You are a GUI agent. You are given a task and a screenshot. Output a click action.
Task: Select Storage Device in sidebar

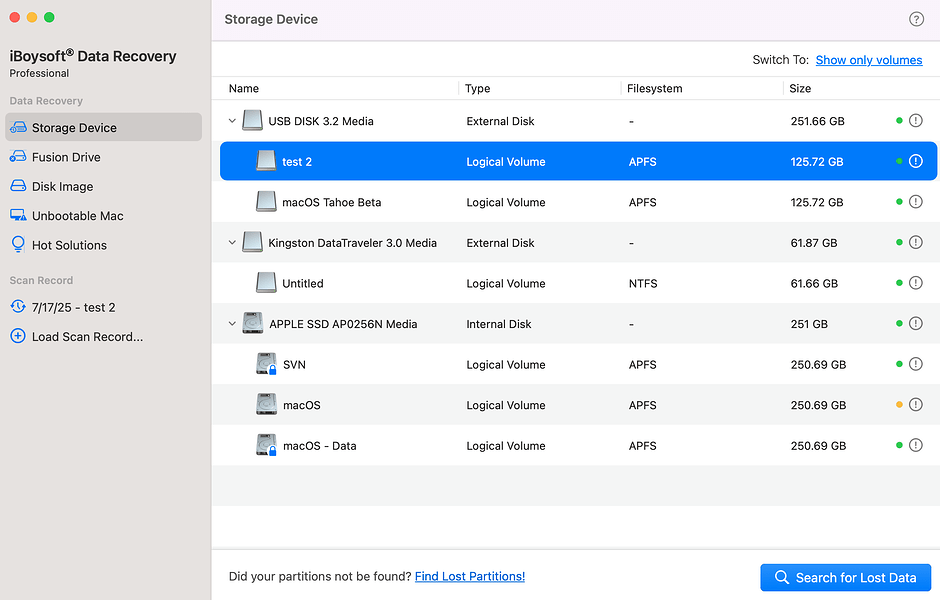point(104,127)
